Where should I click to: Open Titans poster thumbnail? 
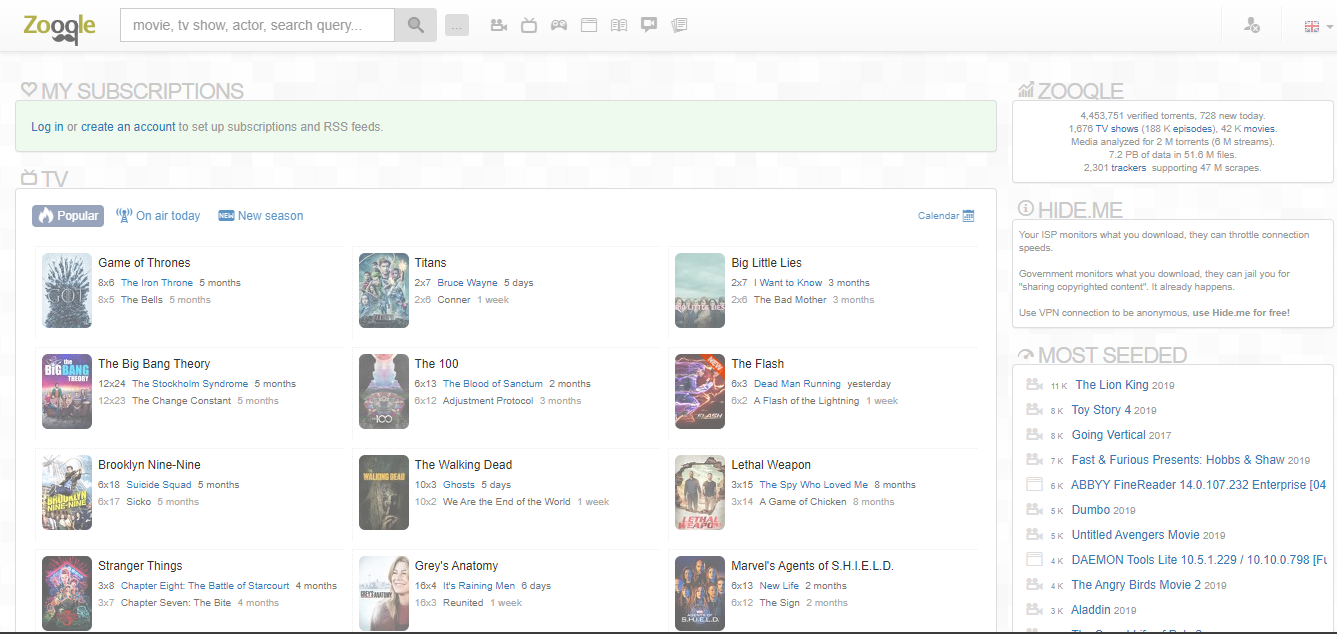pyautogui.click(x=384, y=290)
